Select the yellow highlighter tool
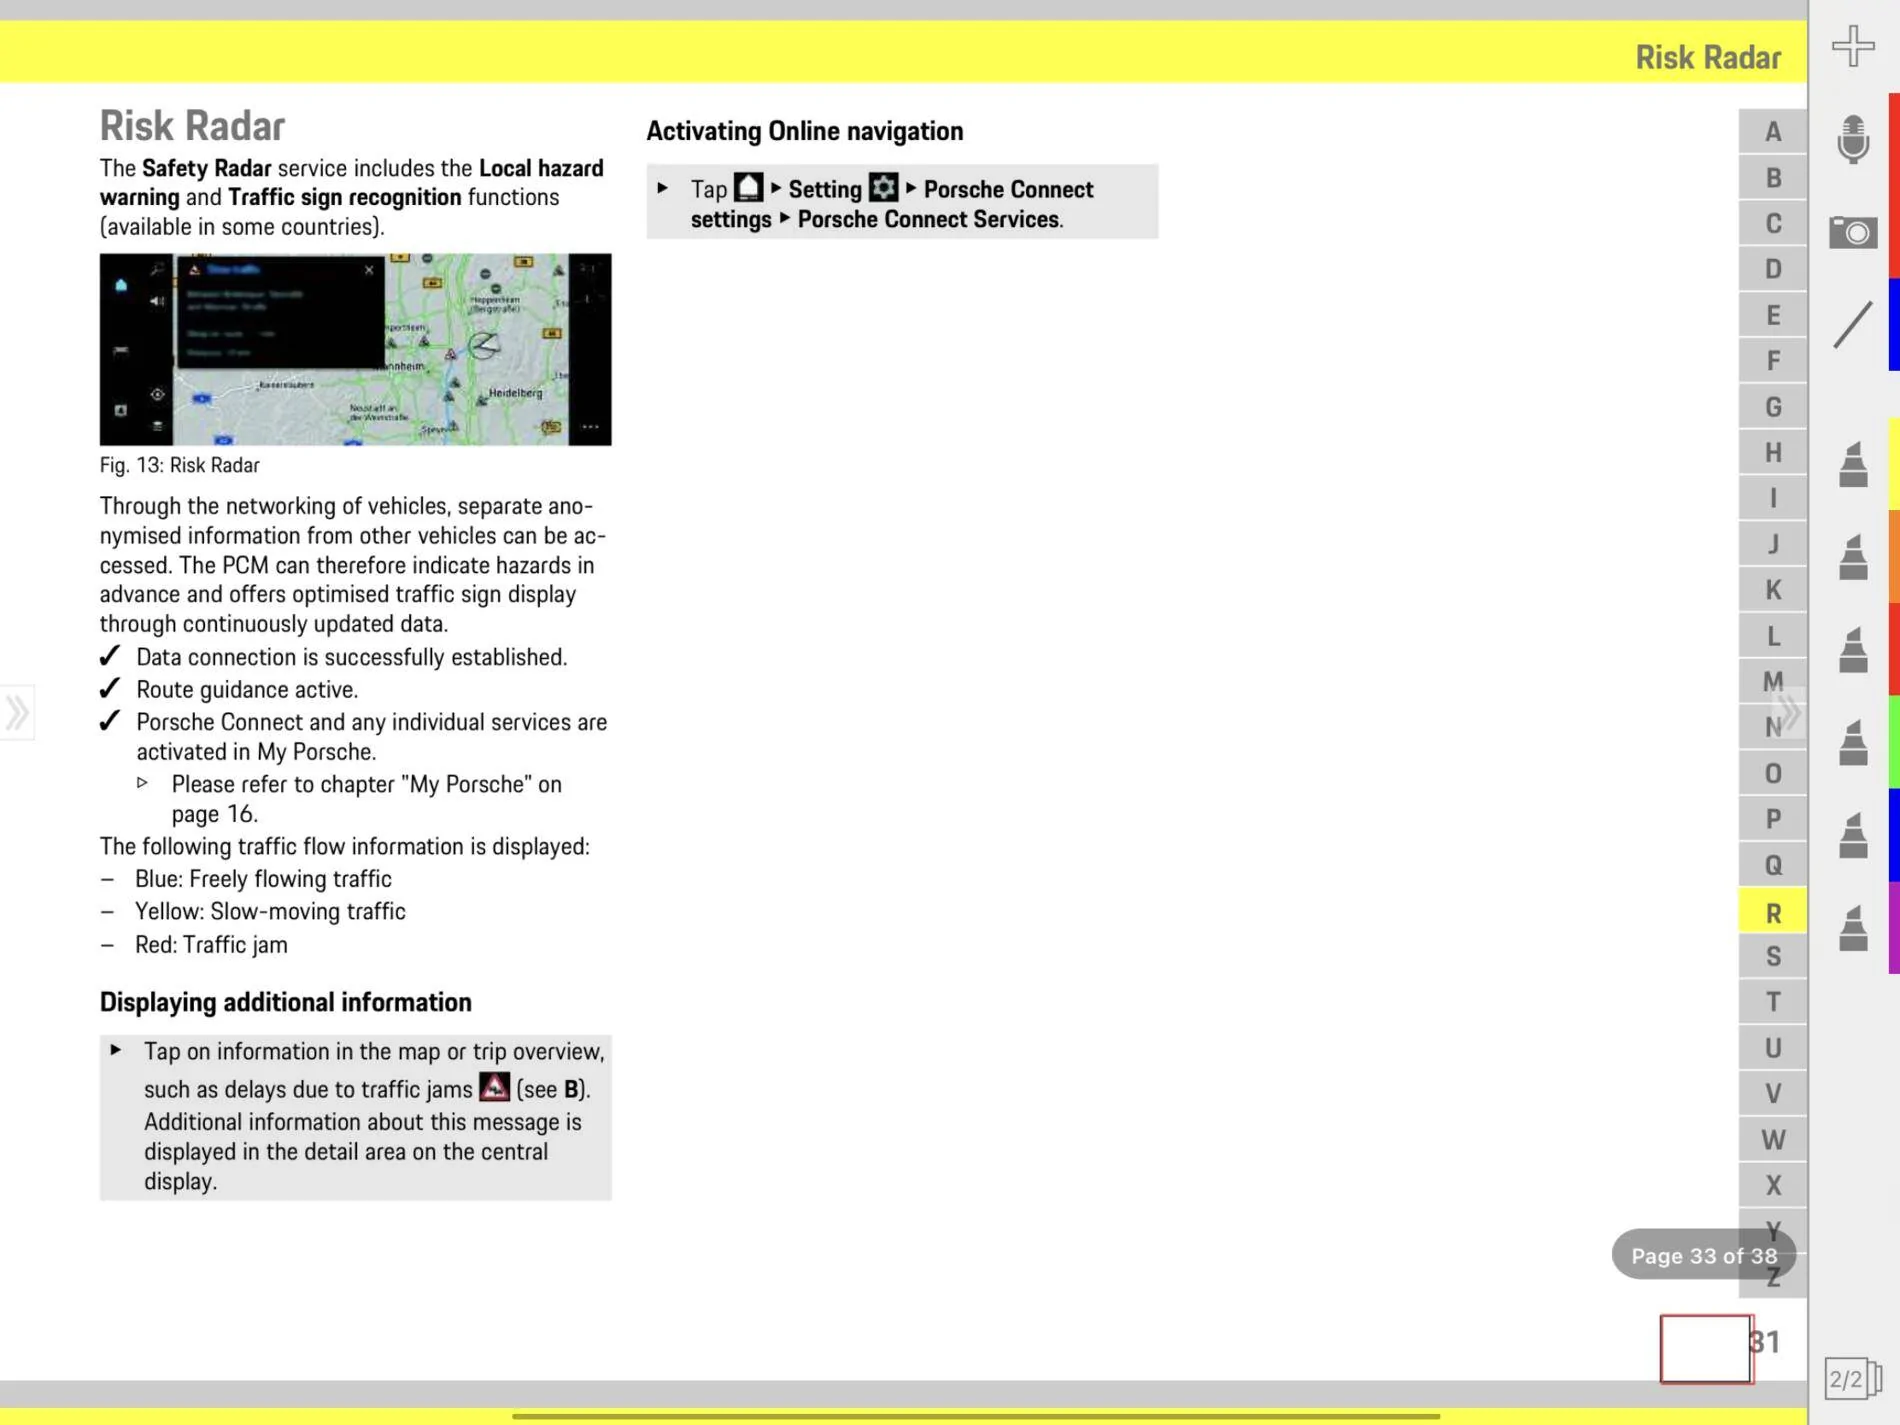The width and height of the screenshot is (1900, 1425). point(1853,464)
